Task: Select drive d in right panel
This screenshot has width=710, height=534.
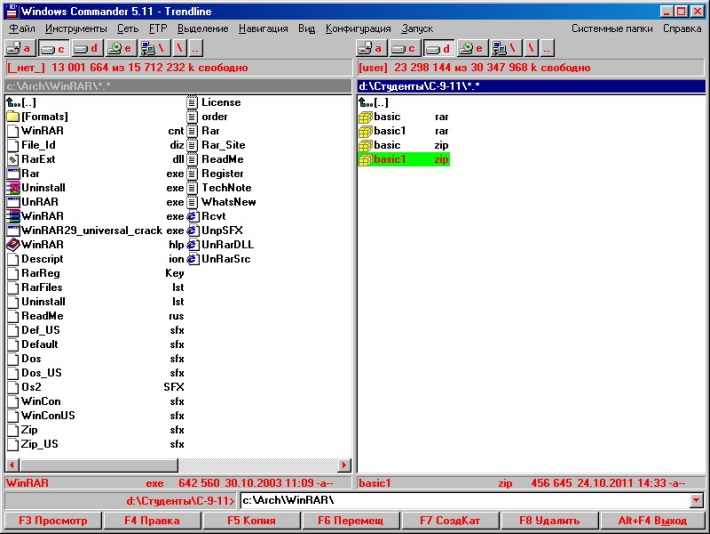Action: point(438,48)
